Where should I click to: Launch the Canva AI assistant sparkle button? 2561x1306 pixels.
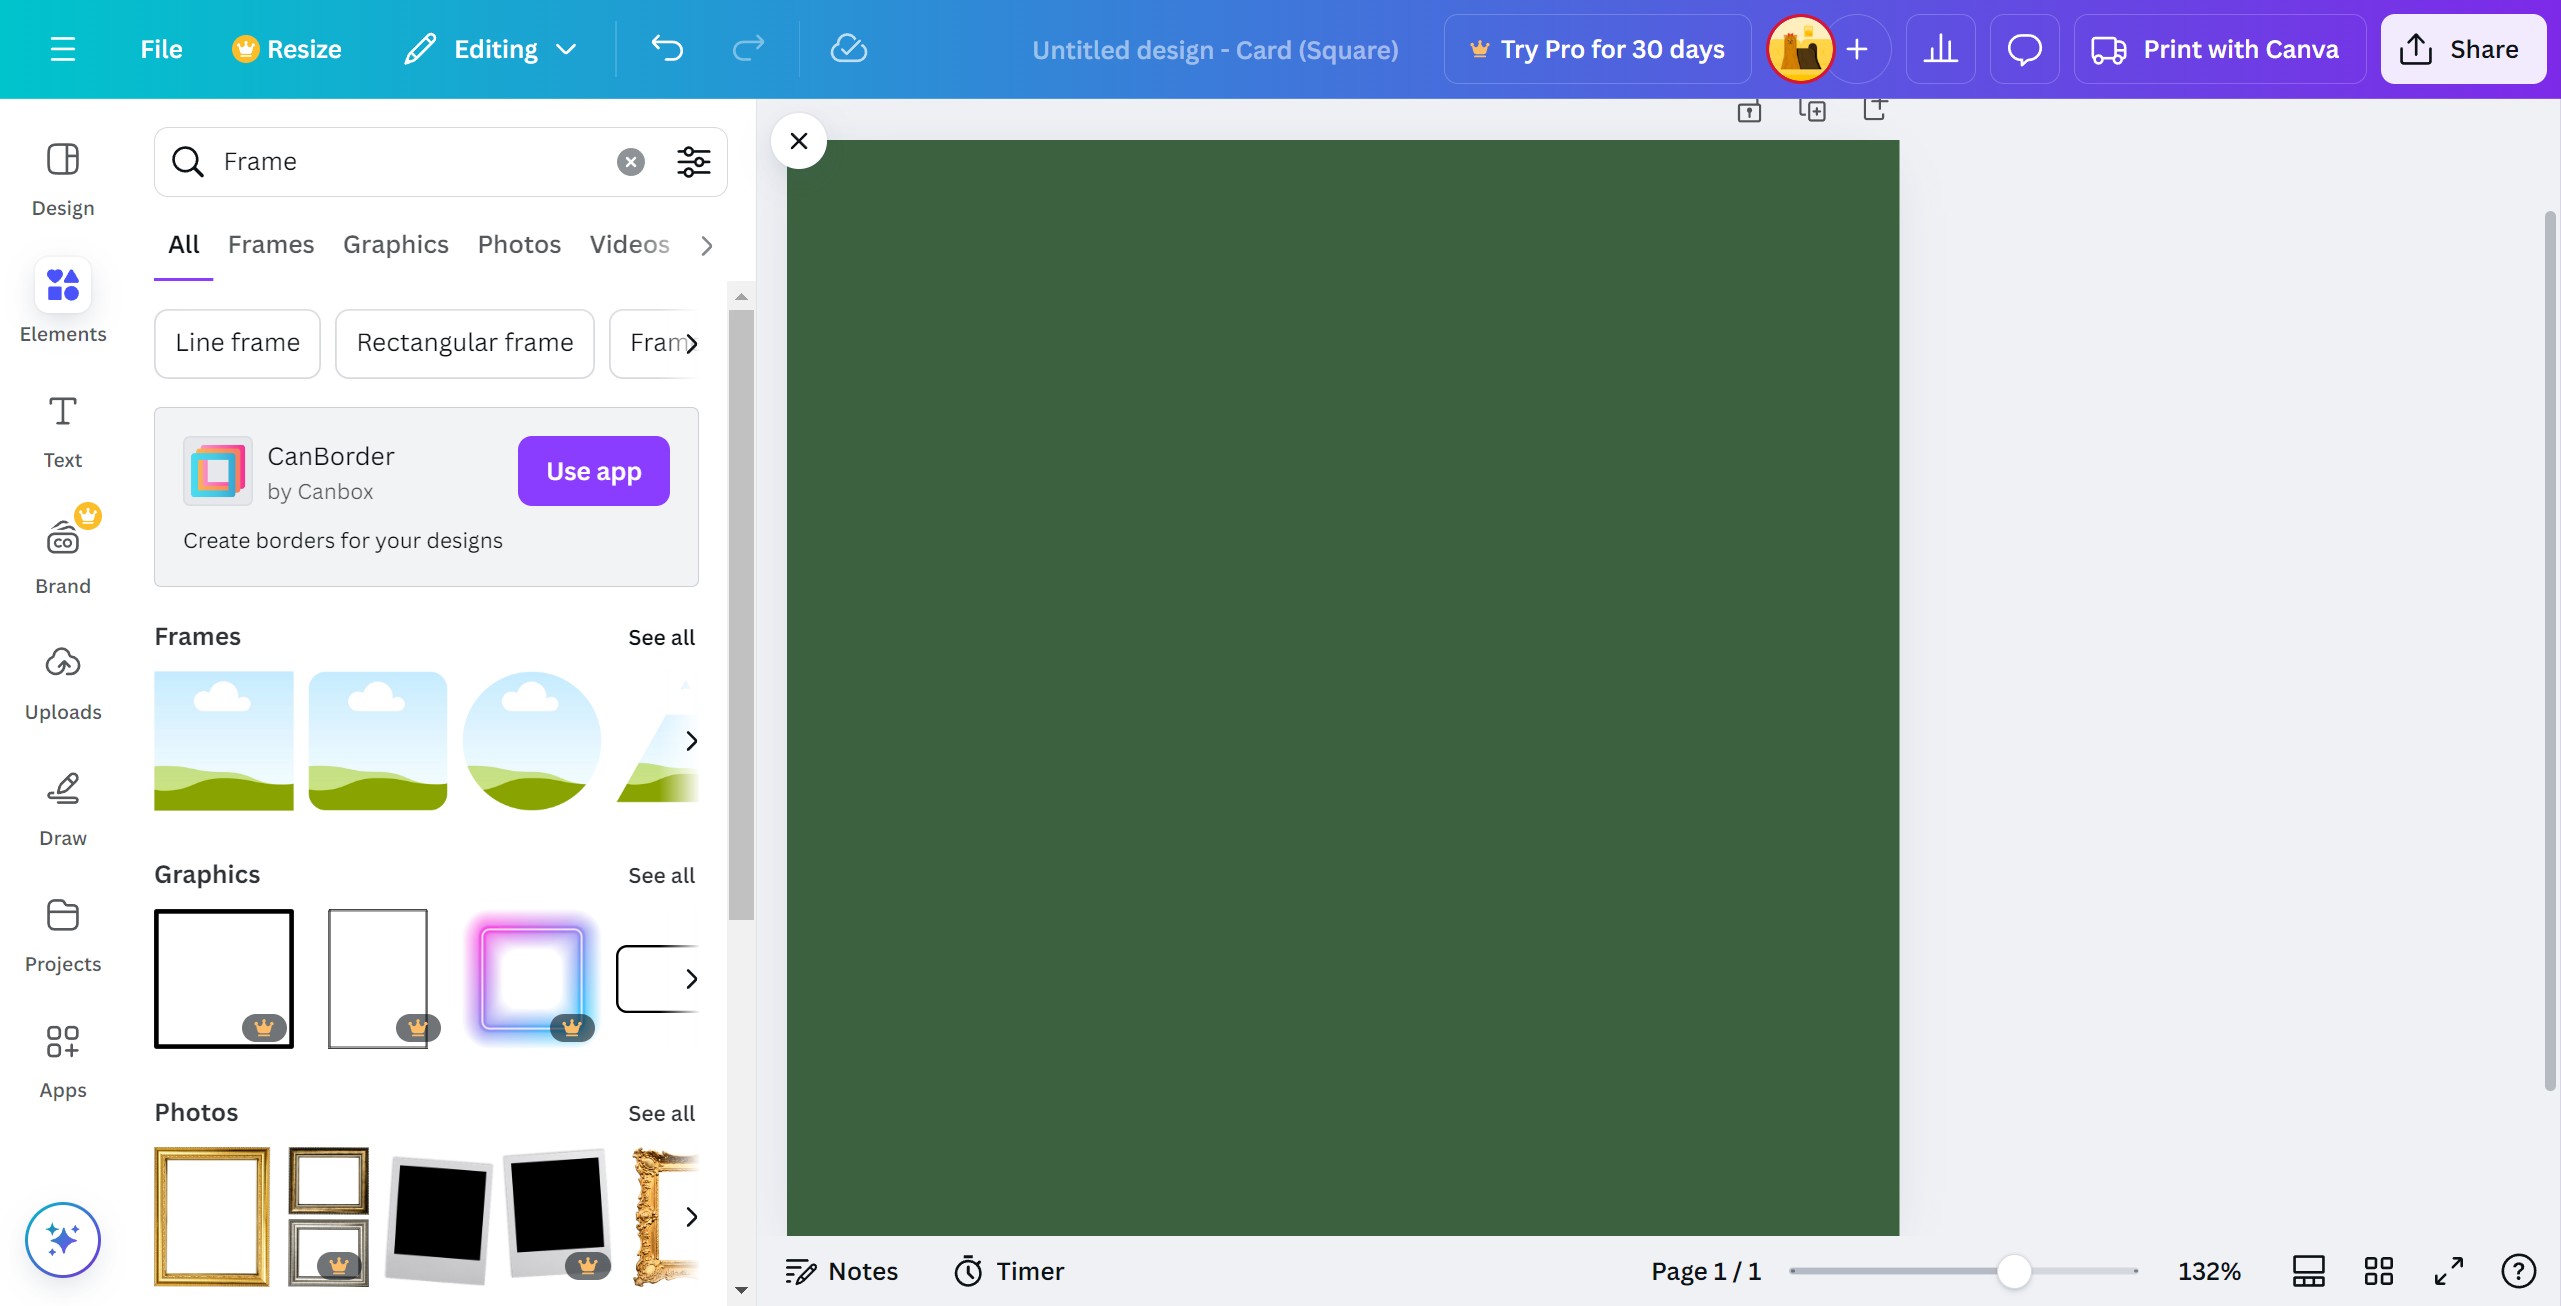[x=63, y=1240]
